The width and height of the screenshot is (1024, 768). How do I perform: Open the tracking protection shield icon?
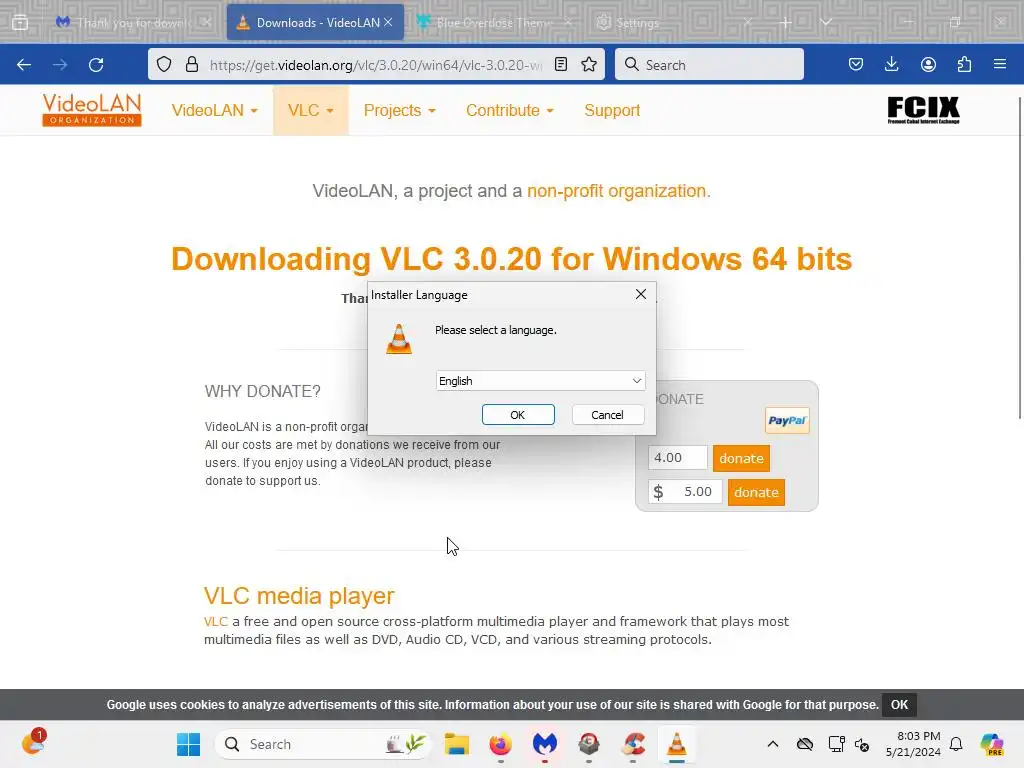tap(164, 65)
